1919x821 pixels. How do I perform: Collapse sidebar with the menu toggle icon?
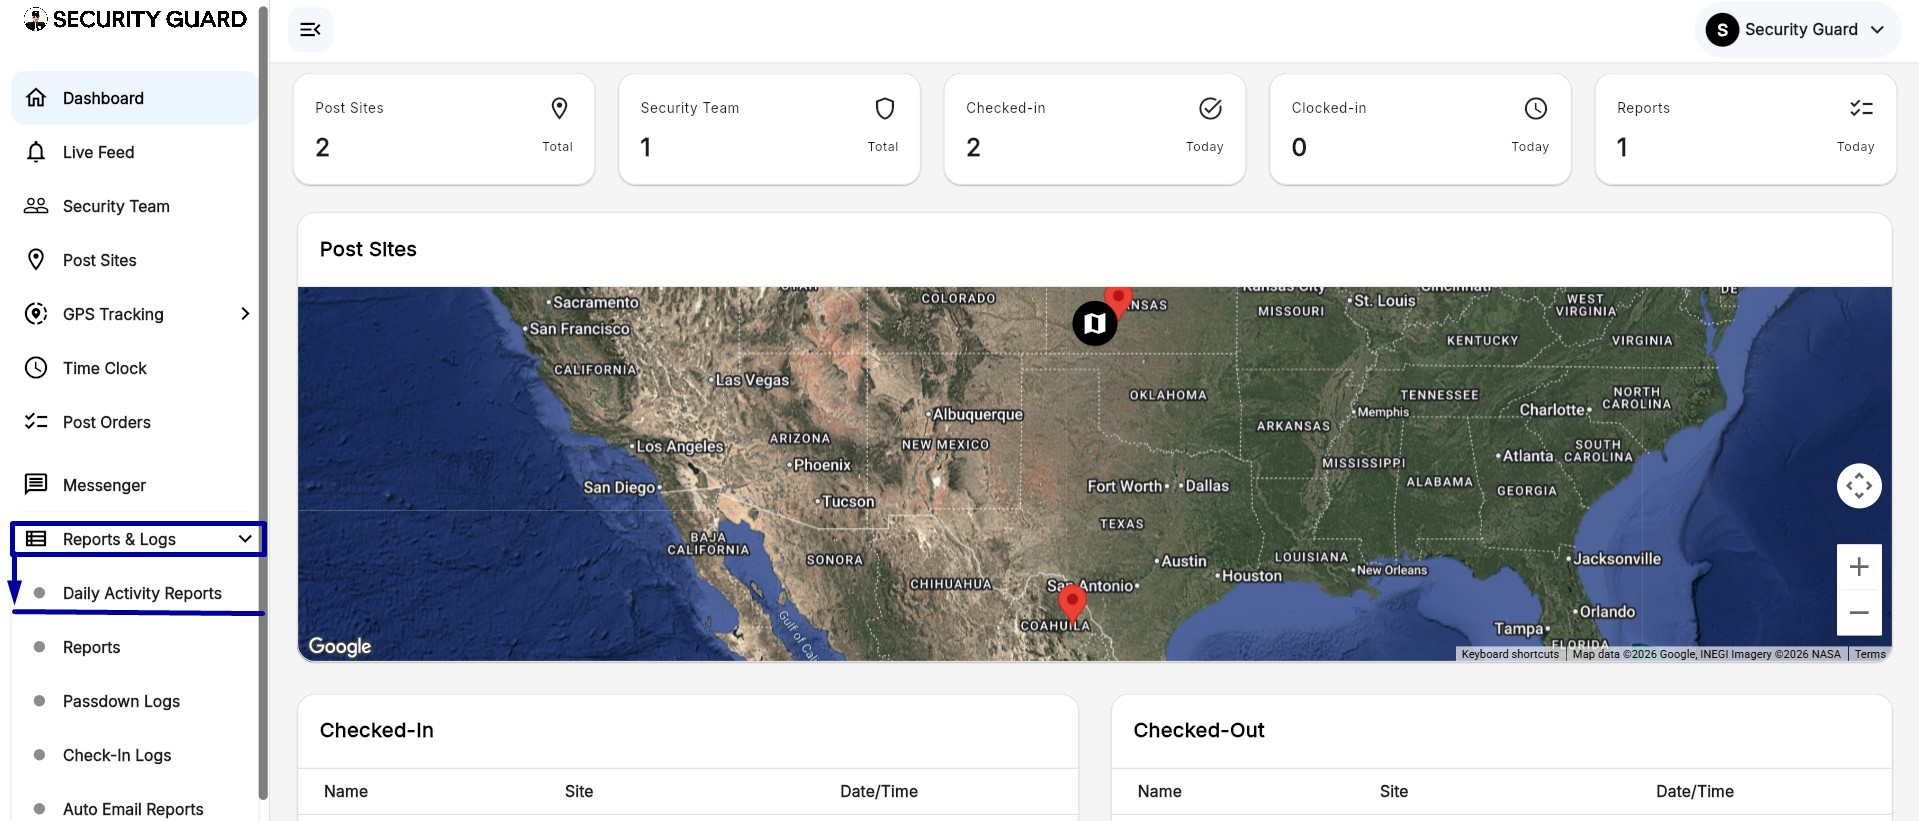tap(310, 29)
